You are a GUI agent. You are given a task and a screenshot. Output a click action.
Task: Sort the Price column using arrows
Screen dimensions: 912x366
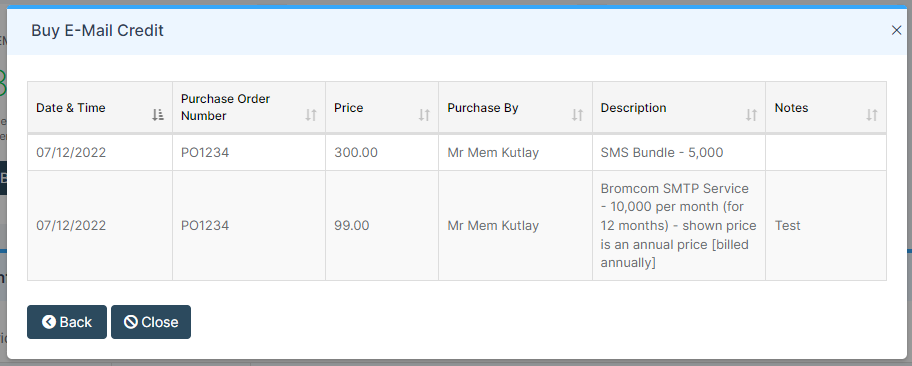pyautogui.click(x=424, y=115)
